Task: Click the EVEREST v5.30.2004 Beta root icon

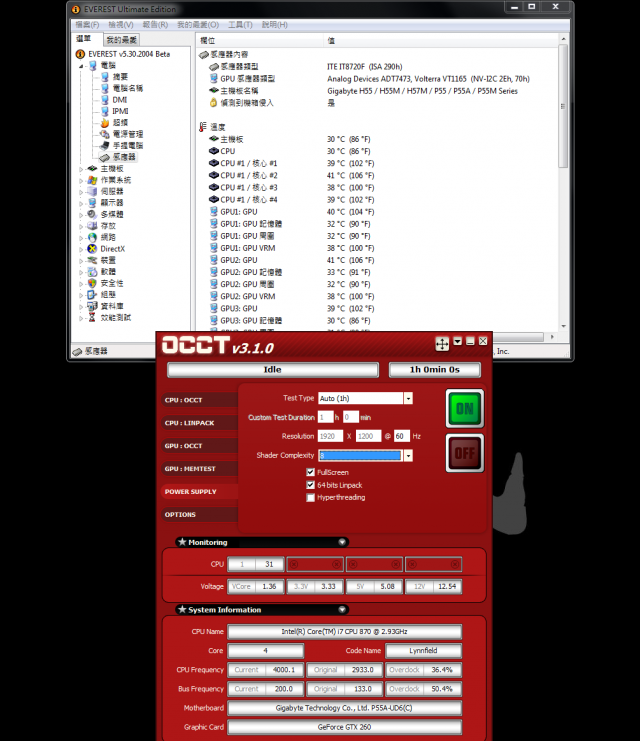Action: (80, 54)
